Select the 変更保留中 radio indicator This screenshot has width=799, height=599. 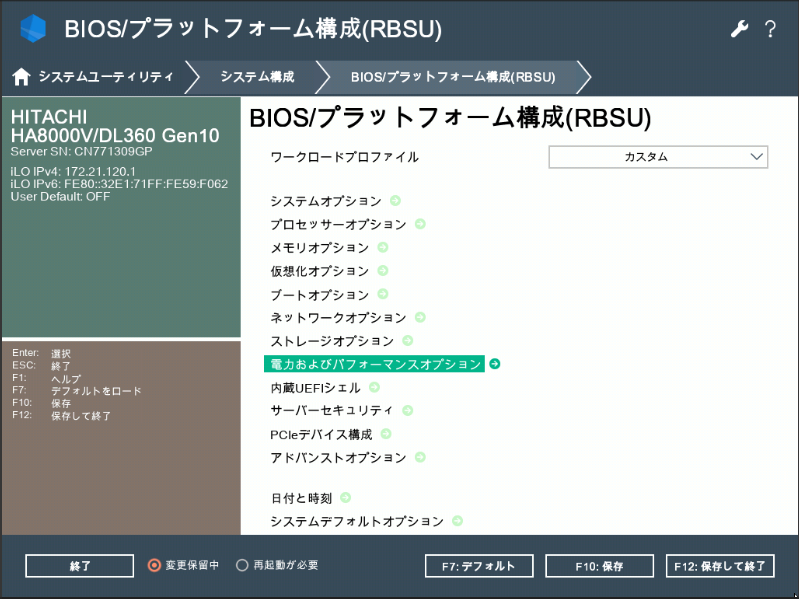coord(154,565)
